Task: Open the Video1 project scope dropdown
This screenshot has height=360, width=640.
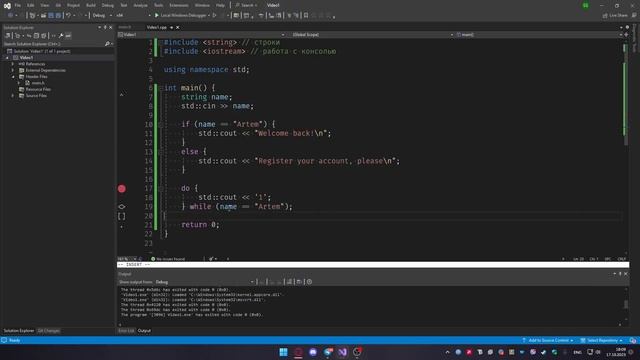Action: click(202, 35)
